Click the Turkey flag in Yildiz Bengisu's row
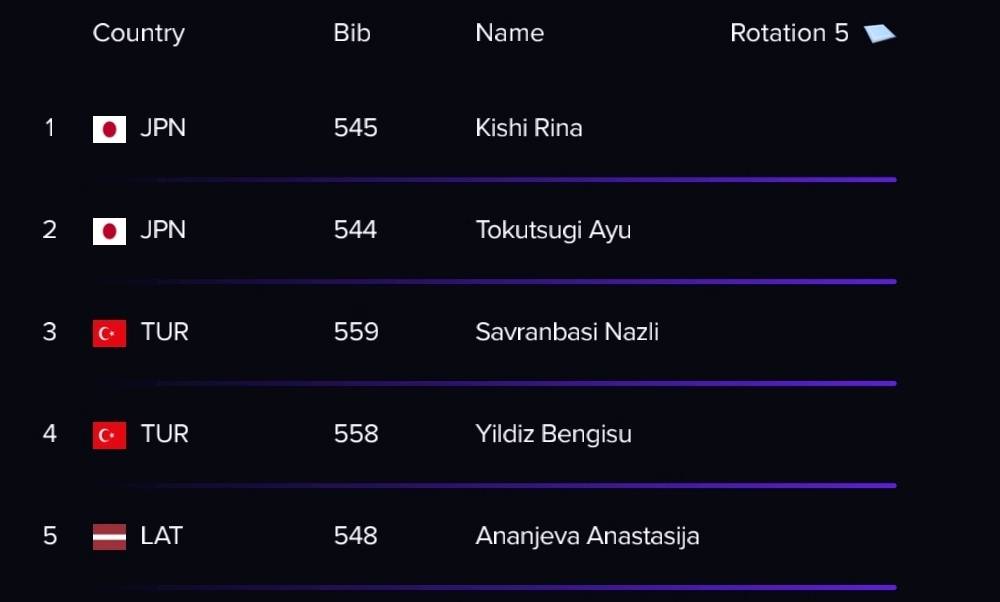Viewport: 1000px width, 602px height. coord(109,436)
